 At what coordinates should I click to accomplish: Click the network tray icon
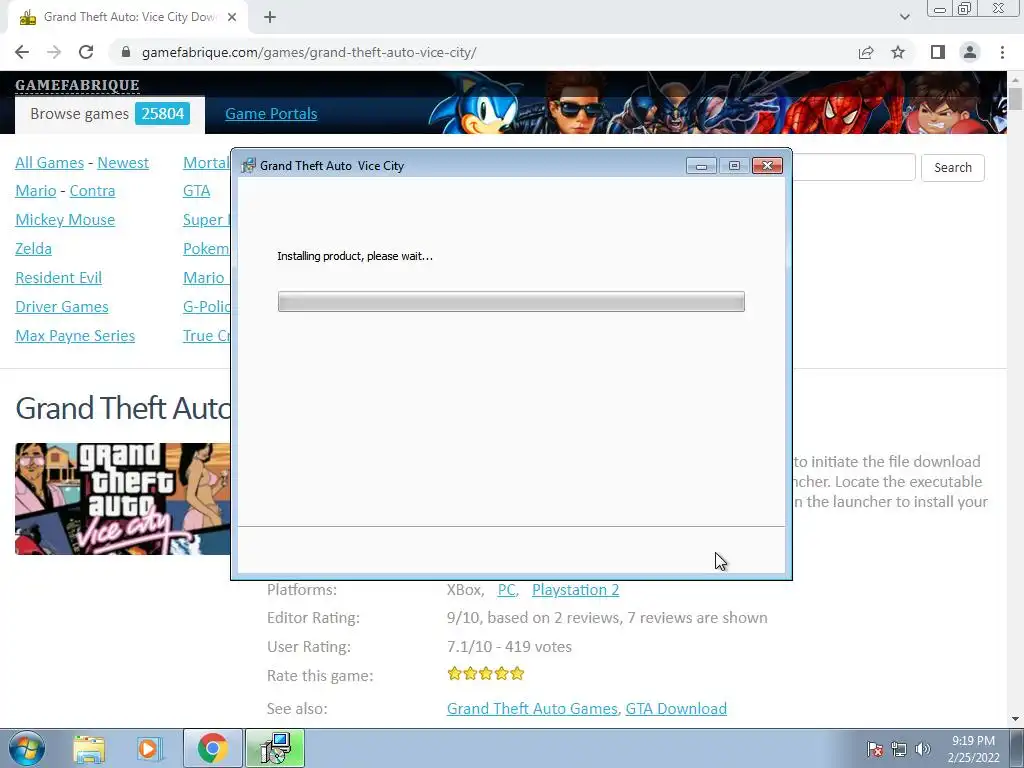pos(899,749)
